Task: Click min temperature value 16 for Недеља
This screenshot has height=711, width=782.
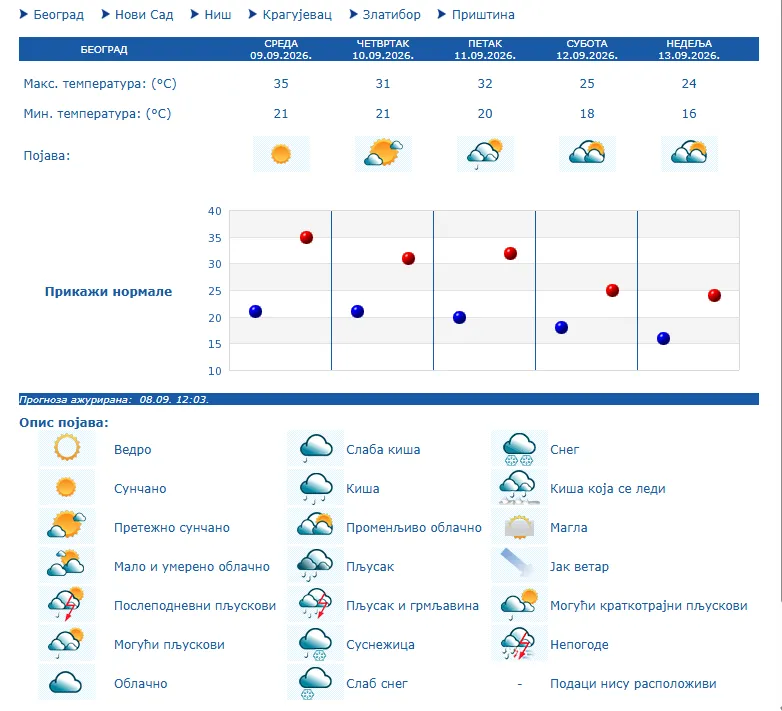Action: (689, 114)
